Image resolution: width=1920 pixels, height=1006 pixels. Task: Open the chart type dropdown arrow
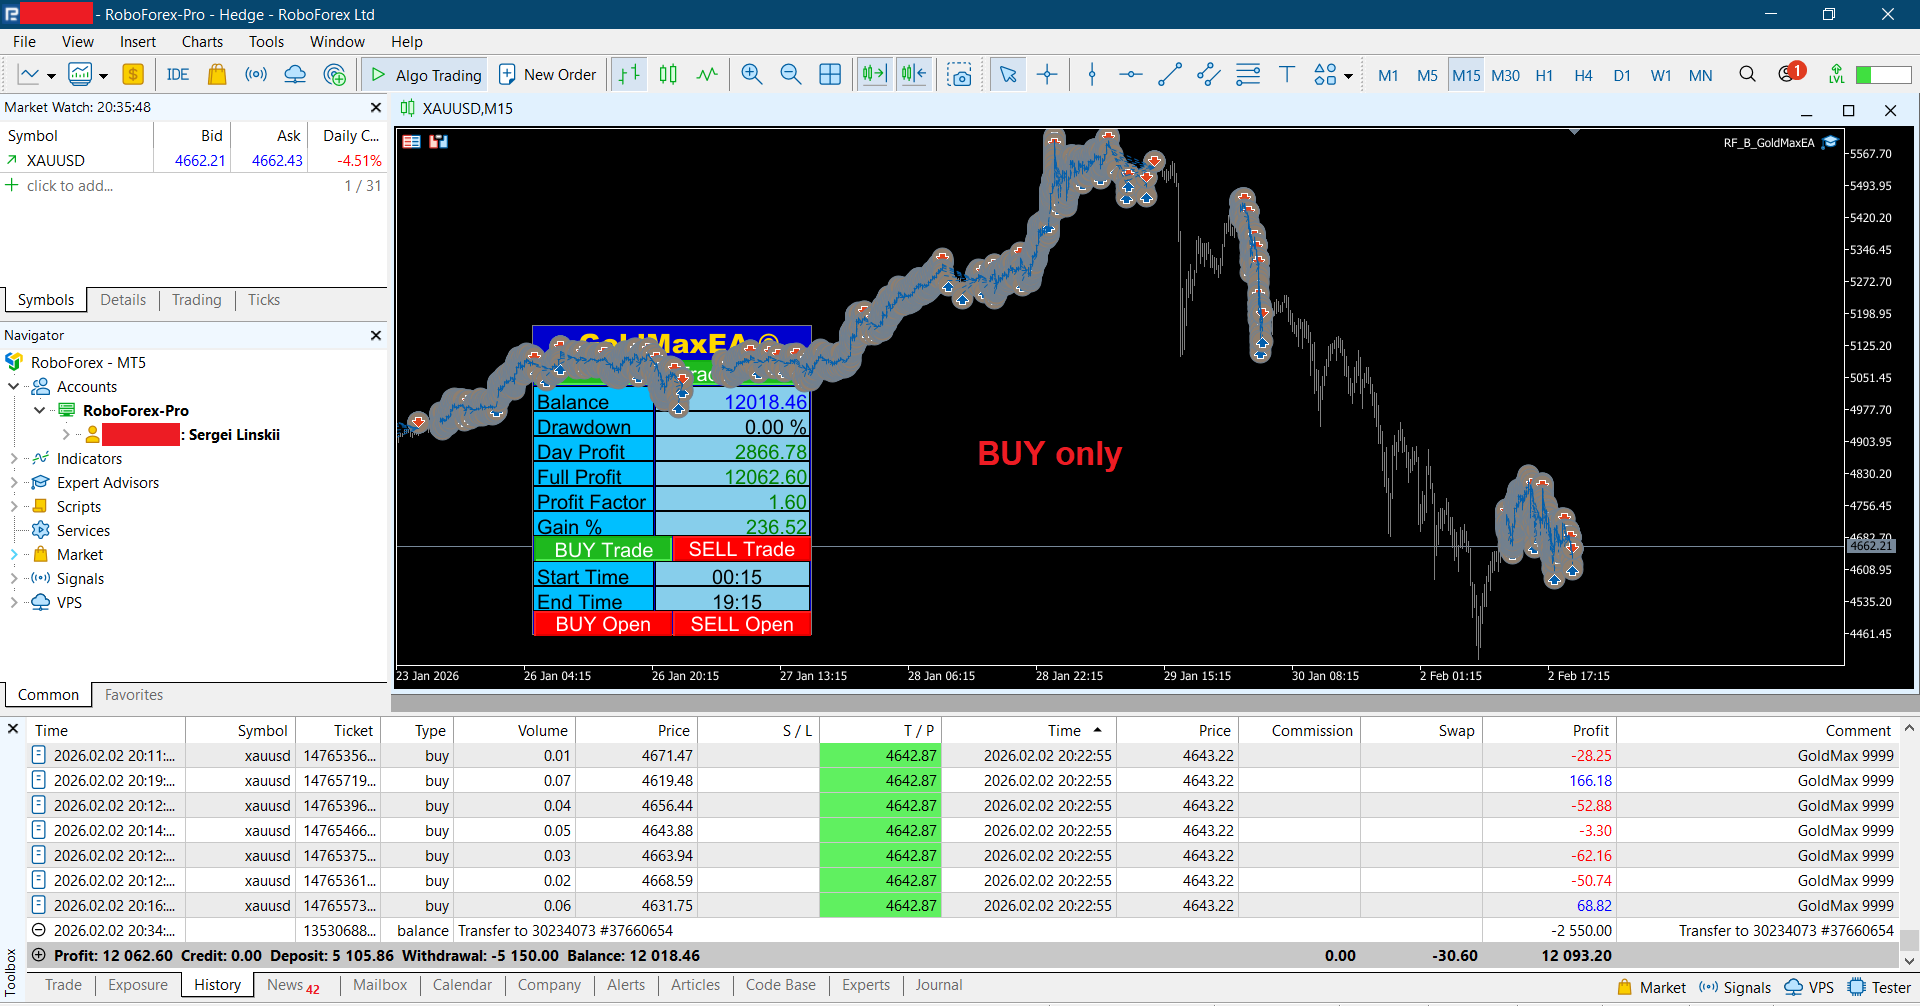click(x=51, y=76)
